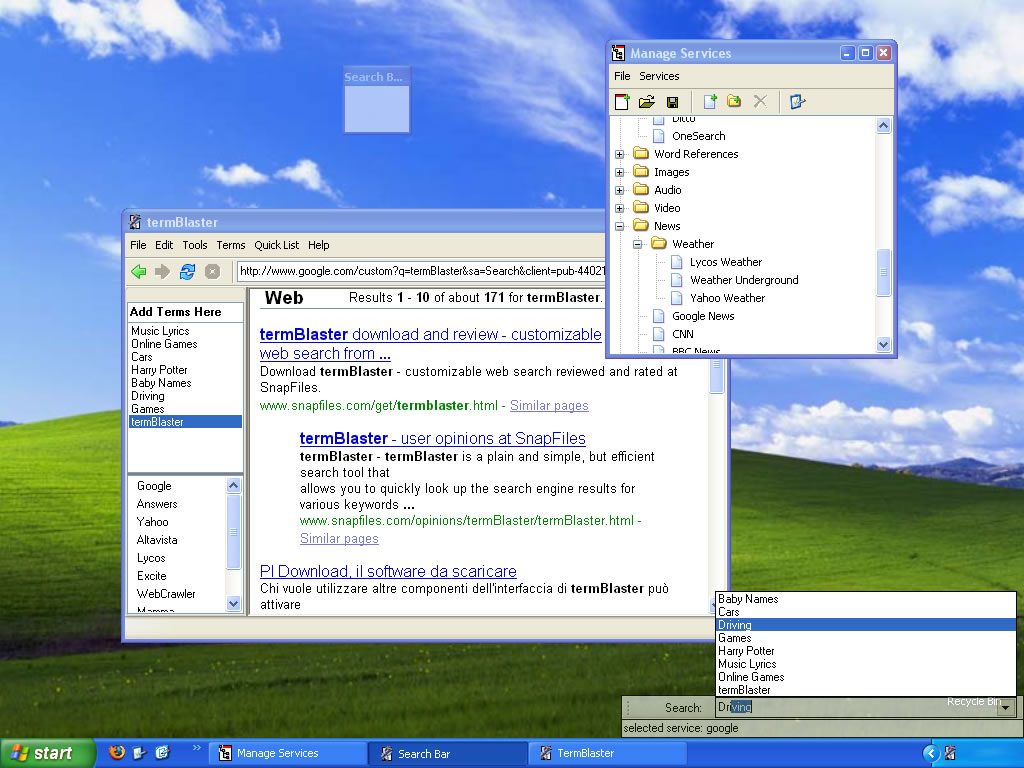Open the Quick List menu
Viewport: 1024px width, 768px height.
click(277, 245)
